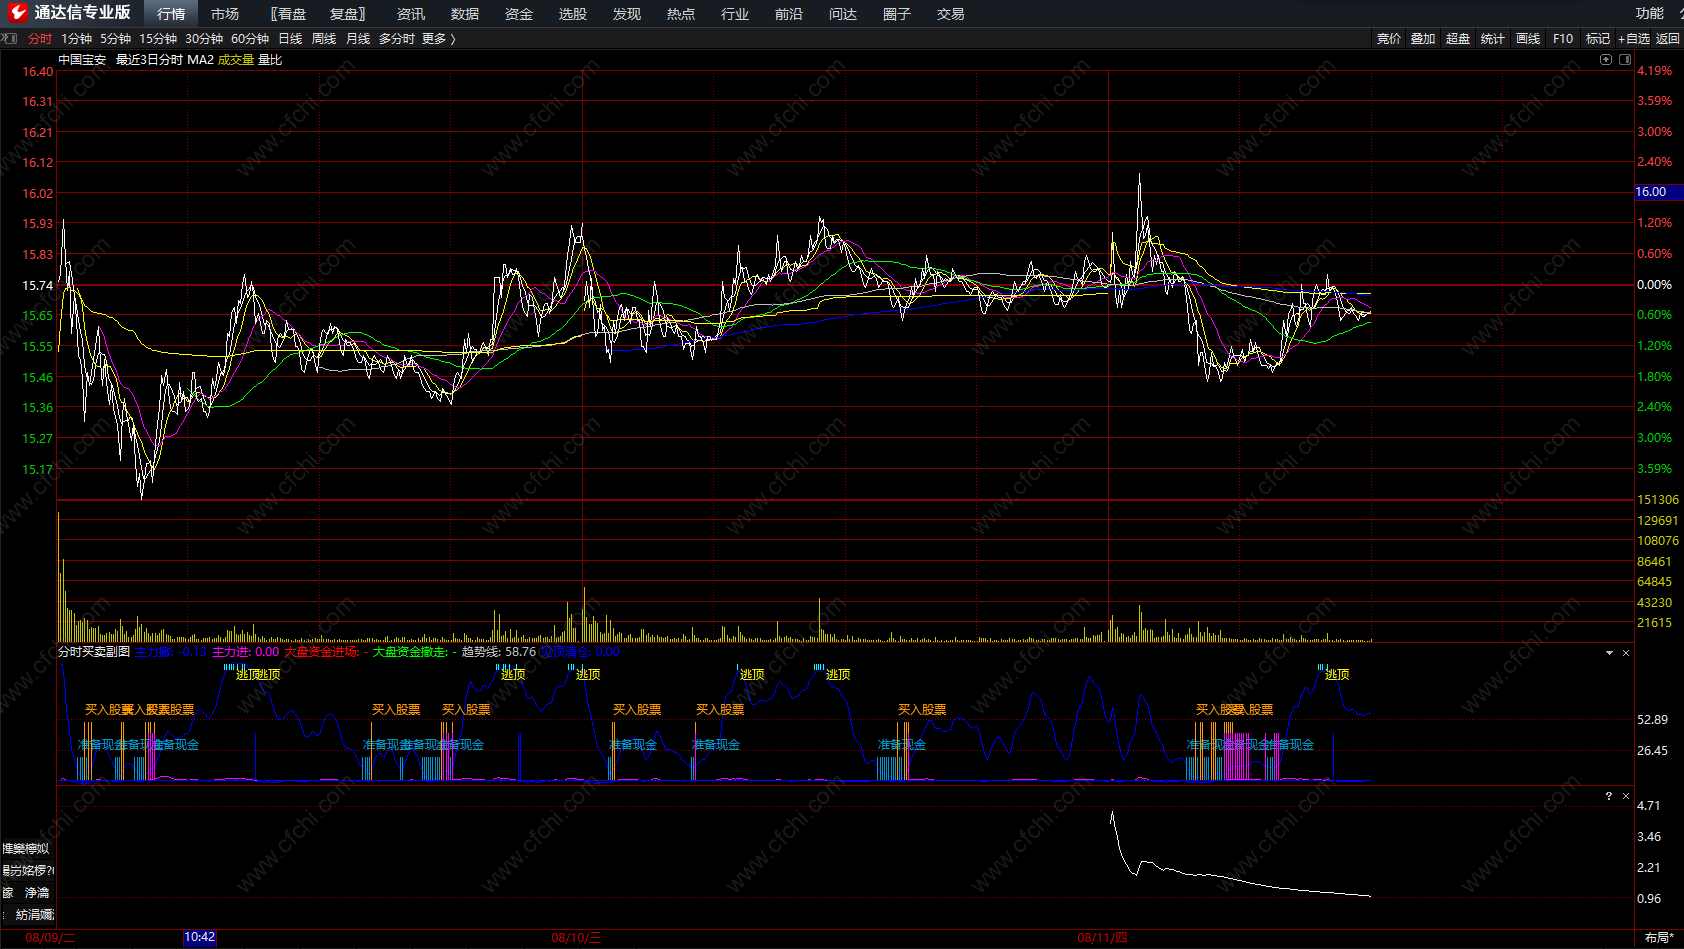Click the 竞价 toolbar button
1684x949 pixels.
click(1389, 39)
